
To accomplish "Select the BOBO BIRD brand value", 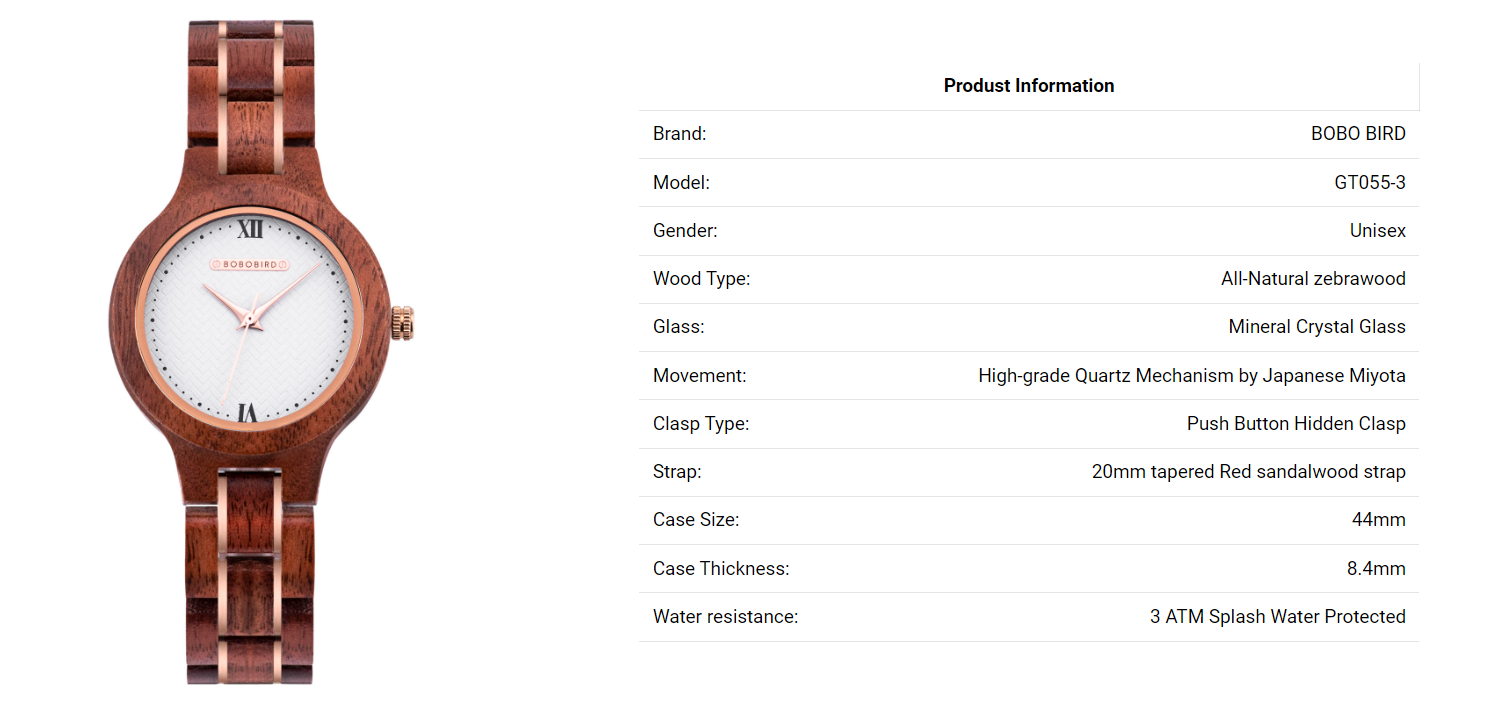I will click(1358, 134).
